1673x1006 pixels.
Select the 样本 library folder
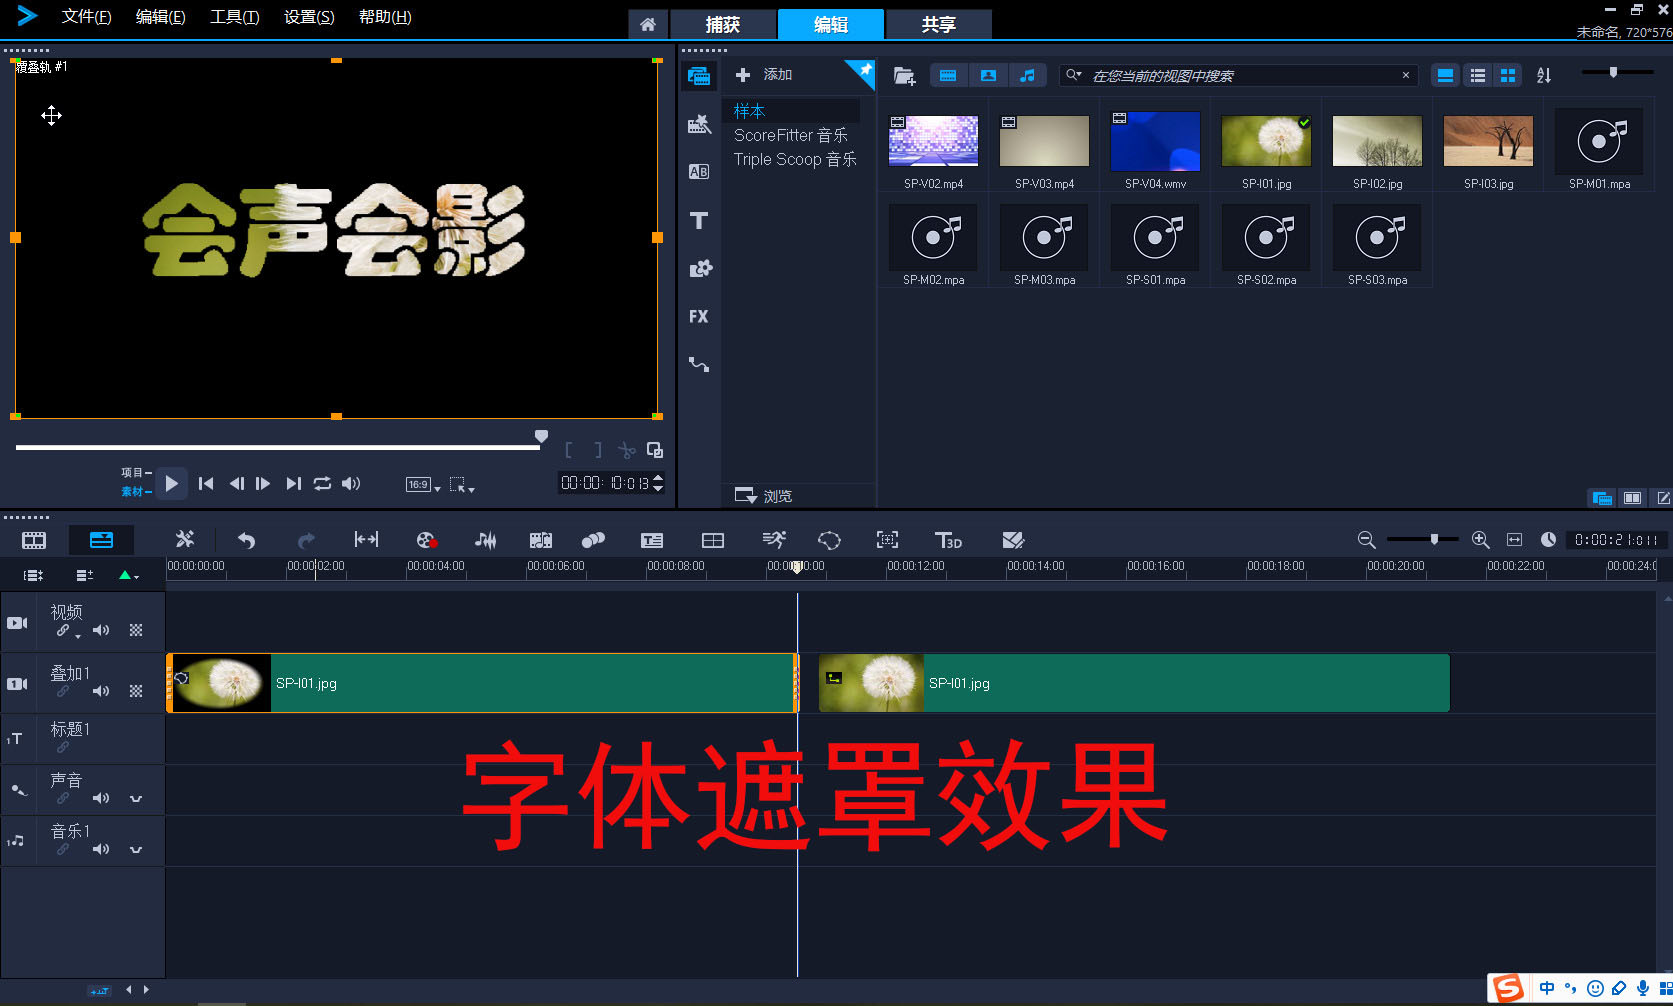point(749,111)
